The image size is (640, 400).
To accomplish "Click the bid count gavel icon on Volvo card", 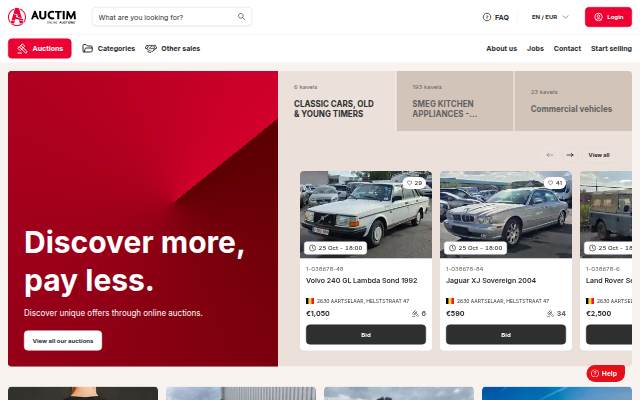I will [415, 313].
